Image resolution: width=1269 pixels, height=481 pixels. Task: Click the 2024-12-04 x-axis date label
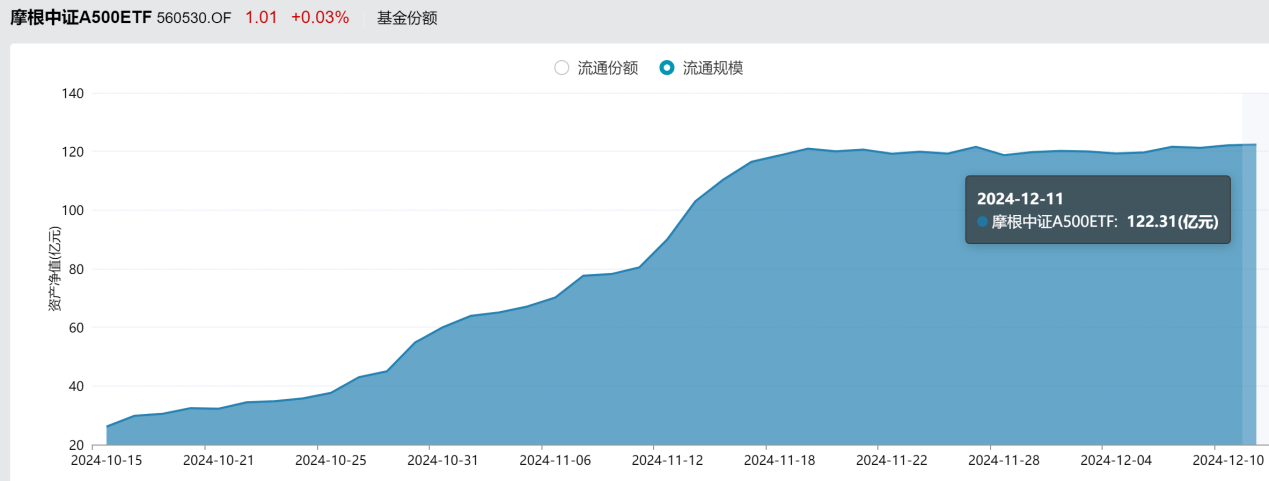point(1101,460)
